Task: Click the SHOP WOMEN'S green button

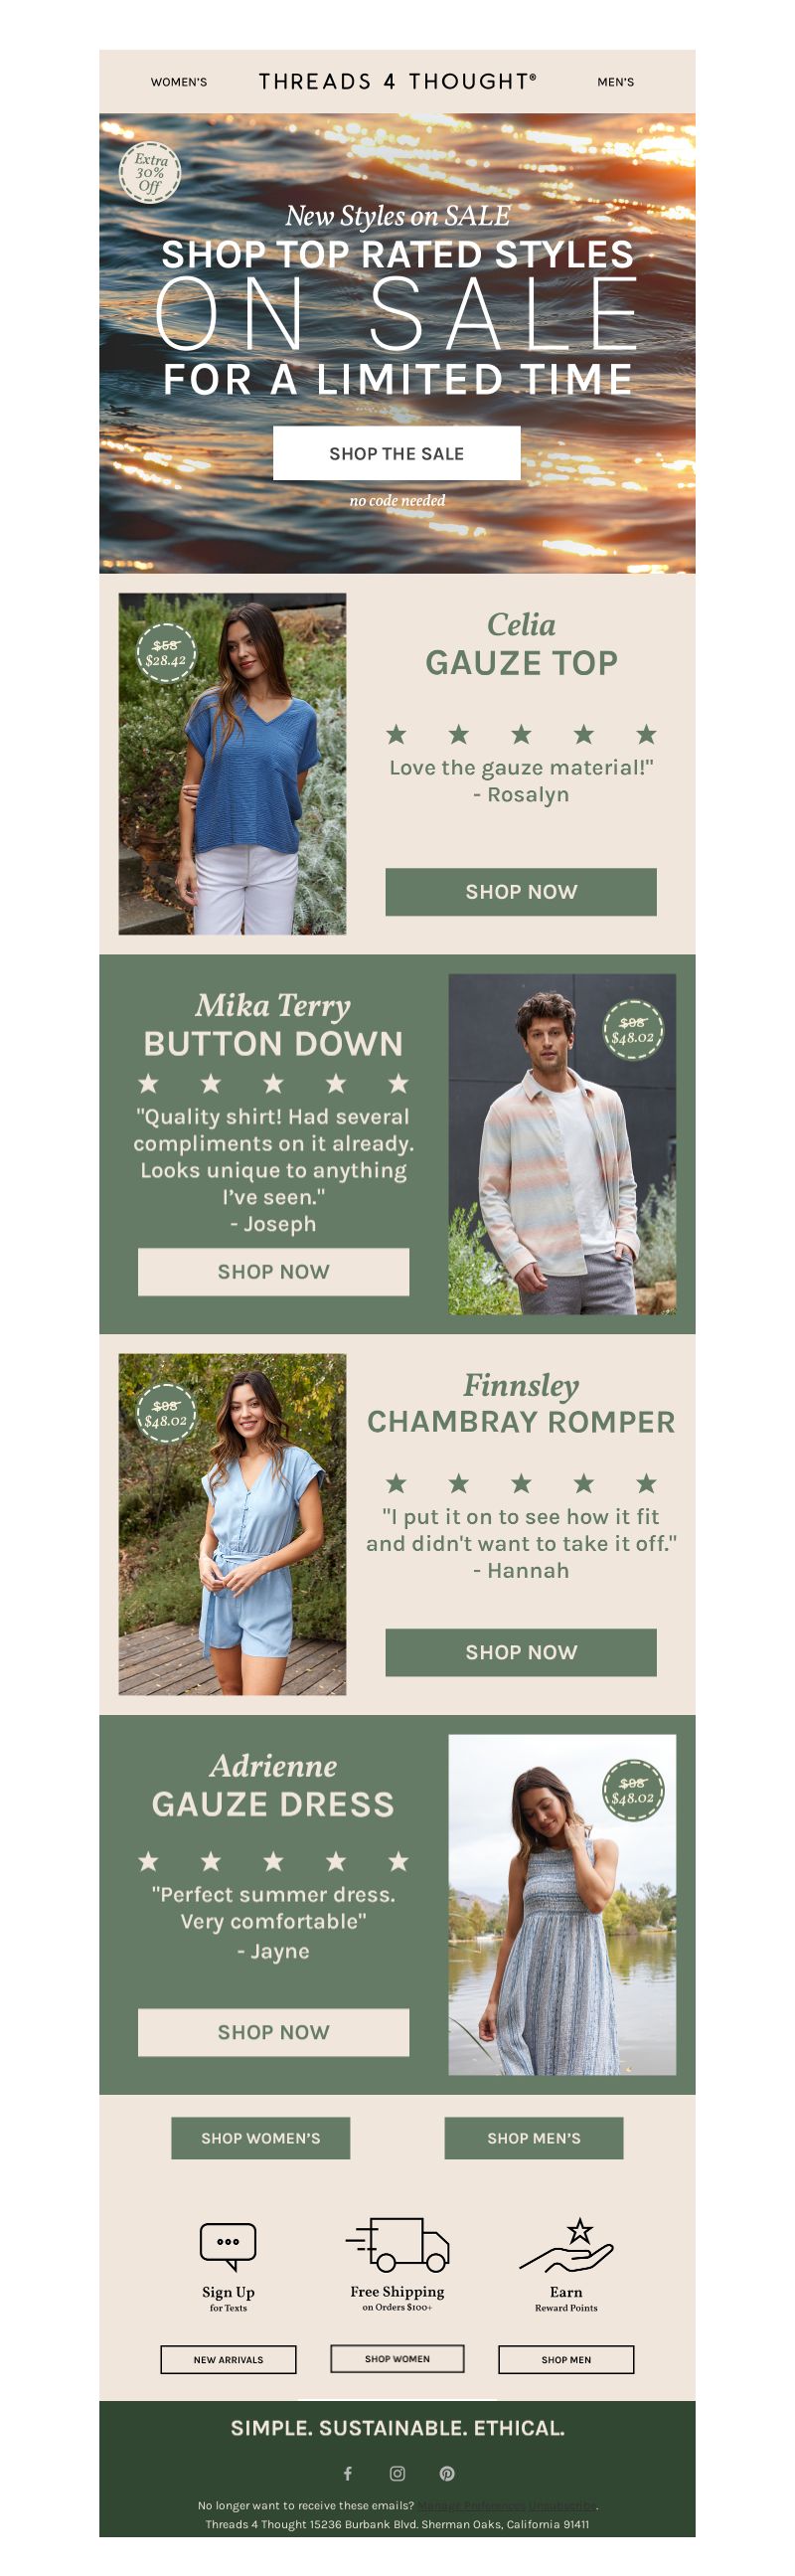Action: click(261, 2138)
